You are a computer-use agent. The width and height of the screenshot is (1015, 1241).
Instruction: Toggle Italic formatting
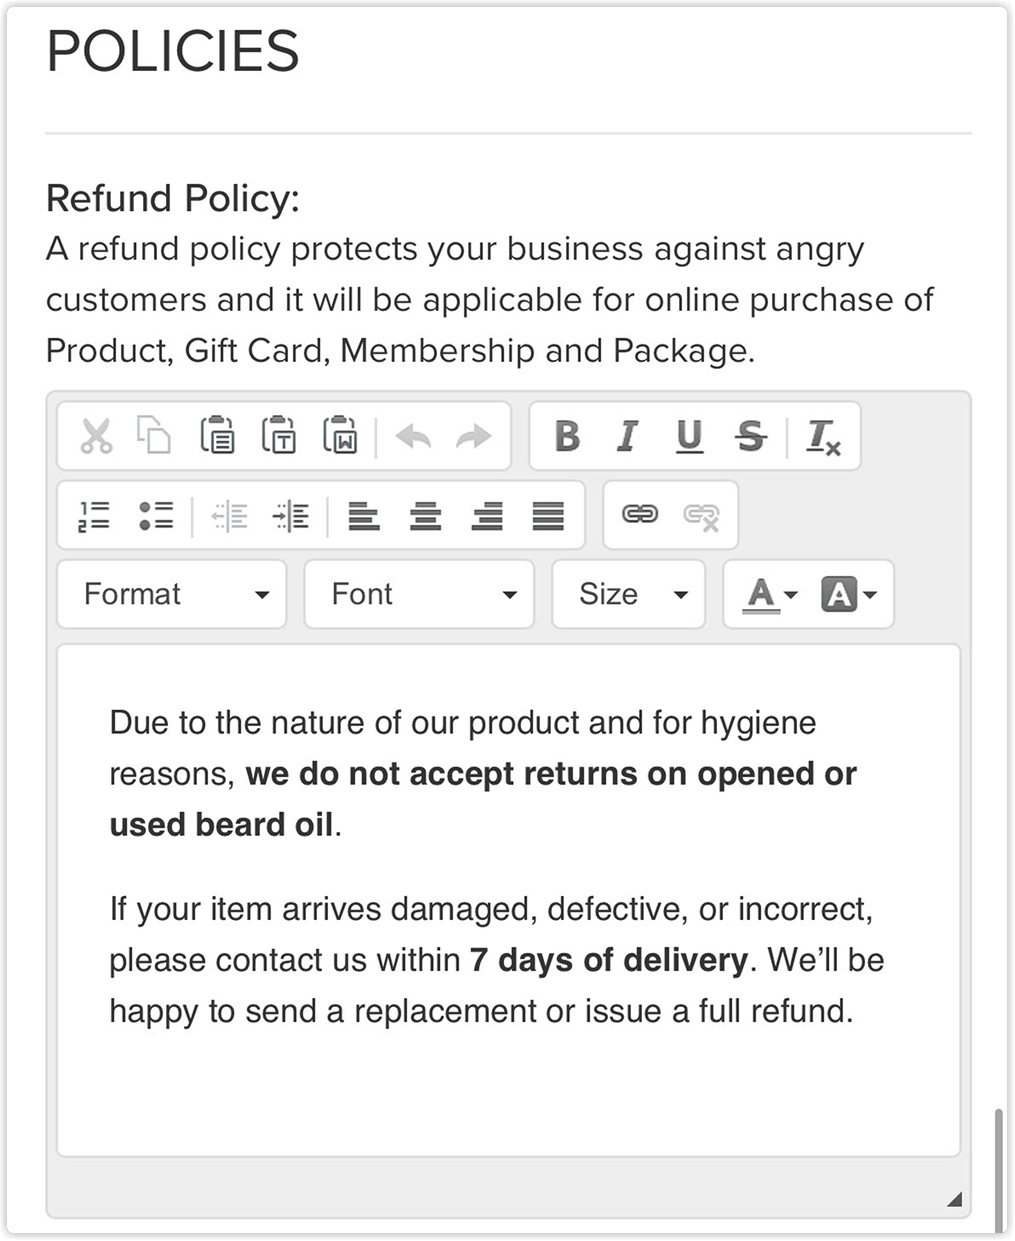click(x=627, y=436)
